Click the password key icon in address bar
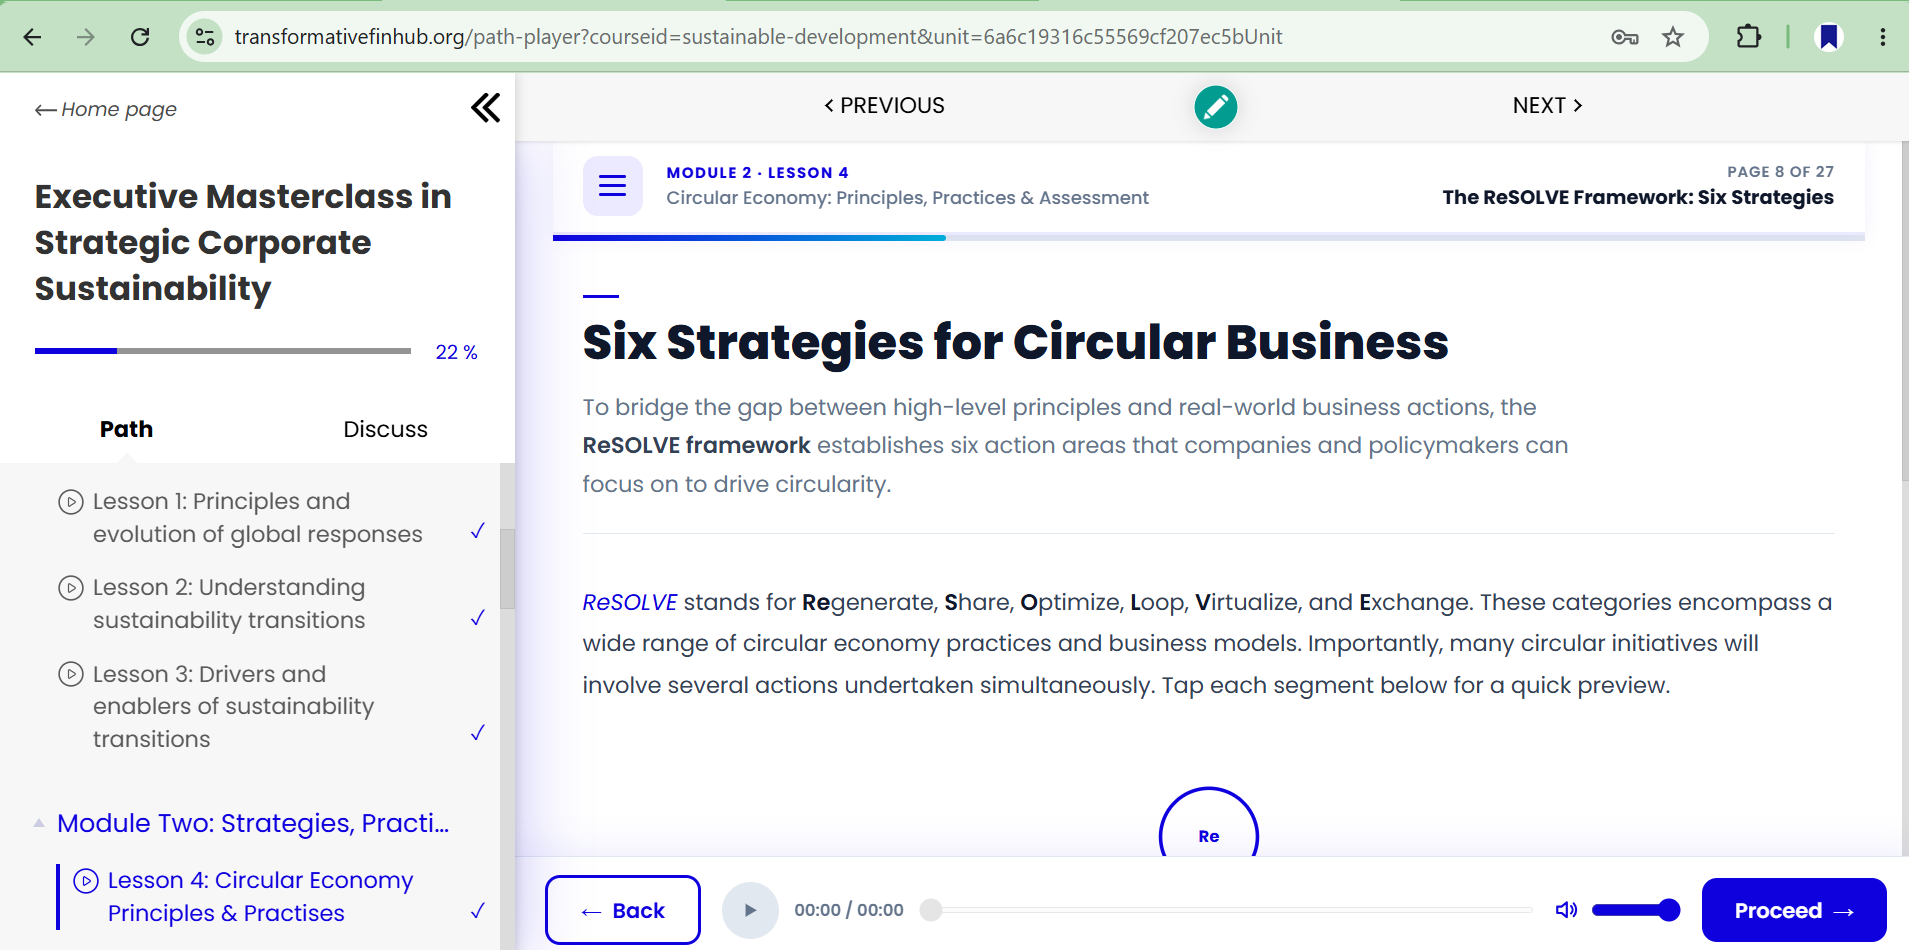The image size is (1909, 950). click(1625, 37)
